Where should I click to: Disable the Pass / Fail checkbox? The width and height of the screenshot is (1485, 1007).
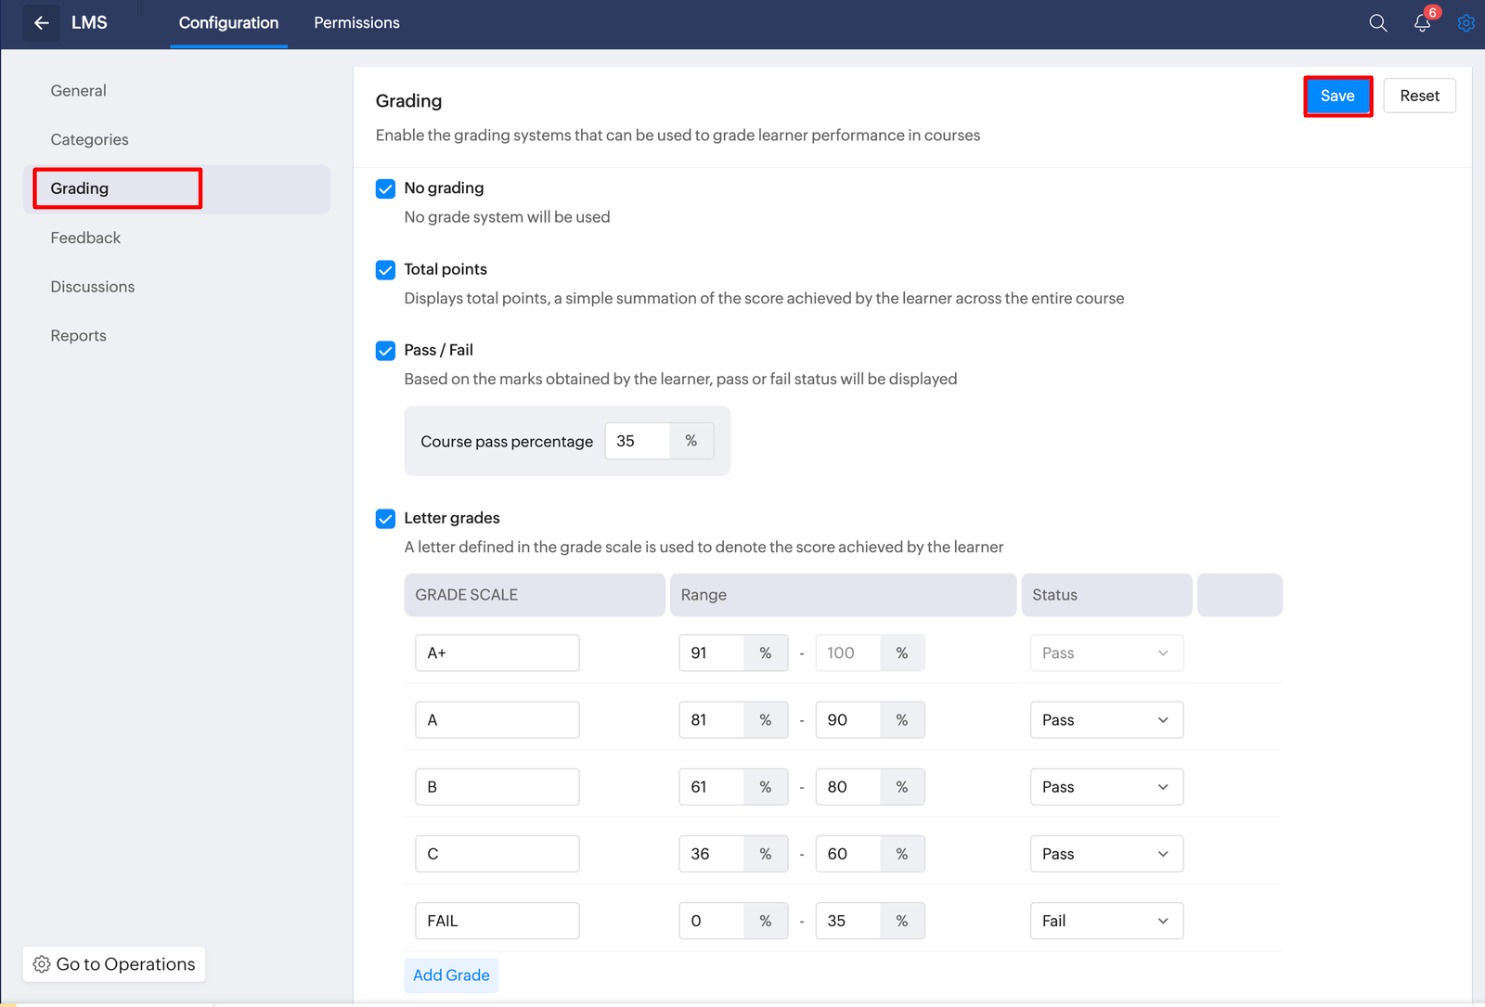tap(385, 351)
